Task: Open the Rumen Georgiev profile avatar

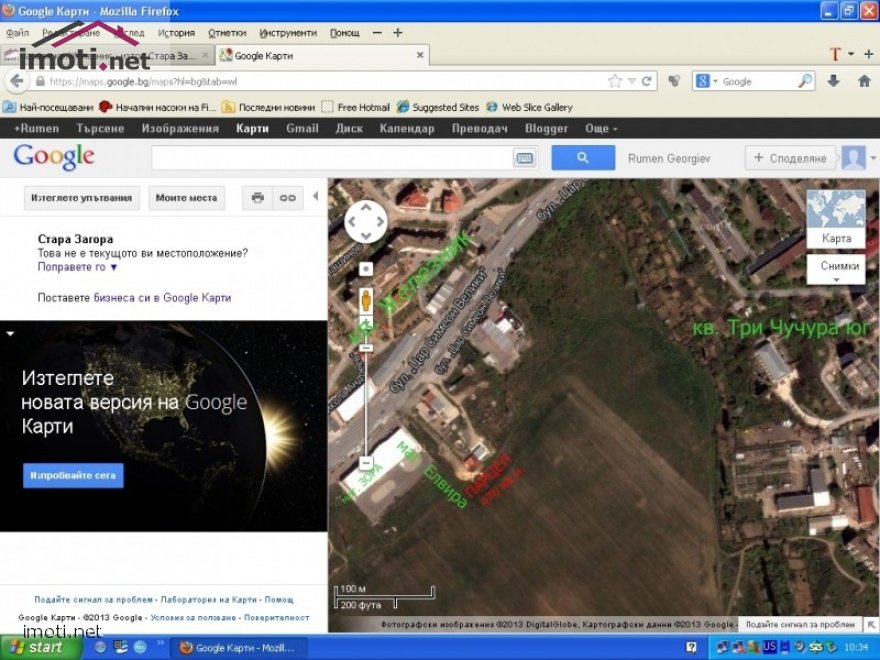Action: [x=853, y=158]
